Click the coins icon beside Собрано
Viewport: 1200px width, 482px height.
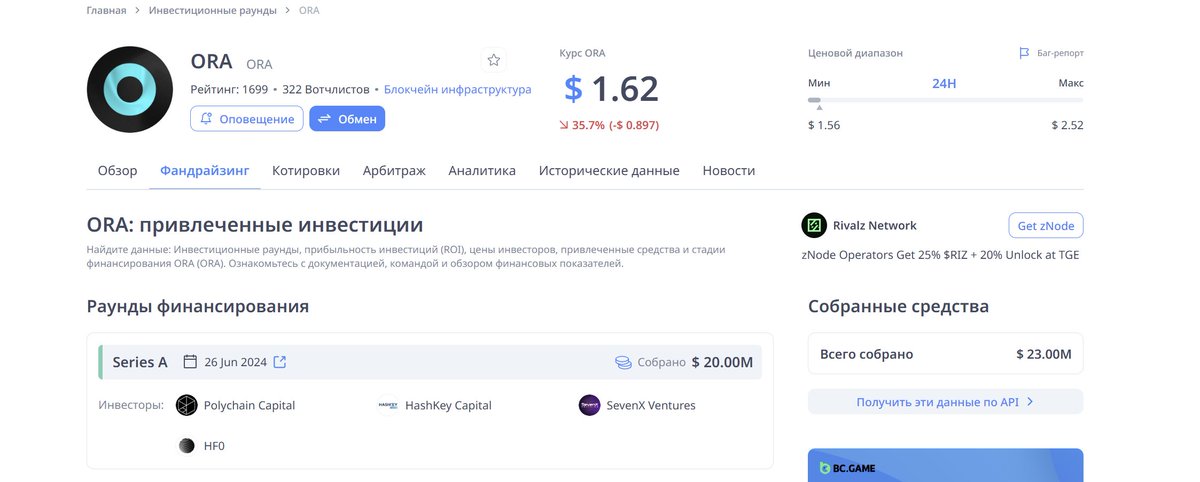pyautogui.click(x=623, y=362)
